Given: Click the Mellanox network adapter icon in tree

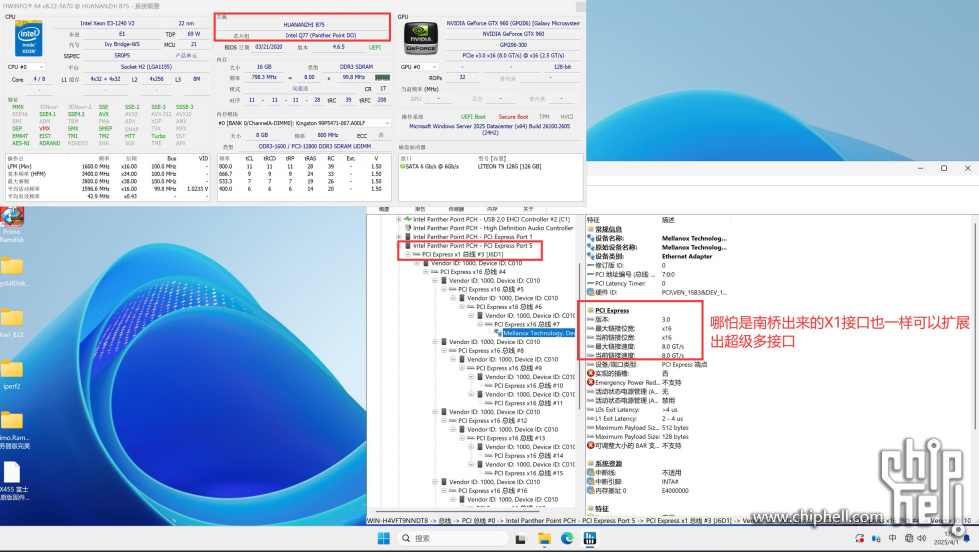Looking at the screenshot, I should coord(498,333).
